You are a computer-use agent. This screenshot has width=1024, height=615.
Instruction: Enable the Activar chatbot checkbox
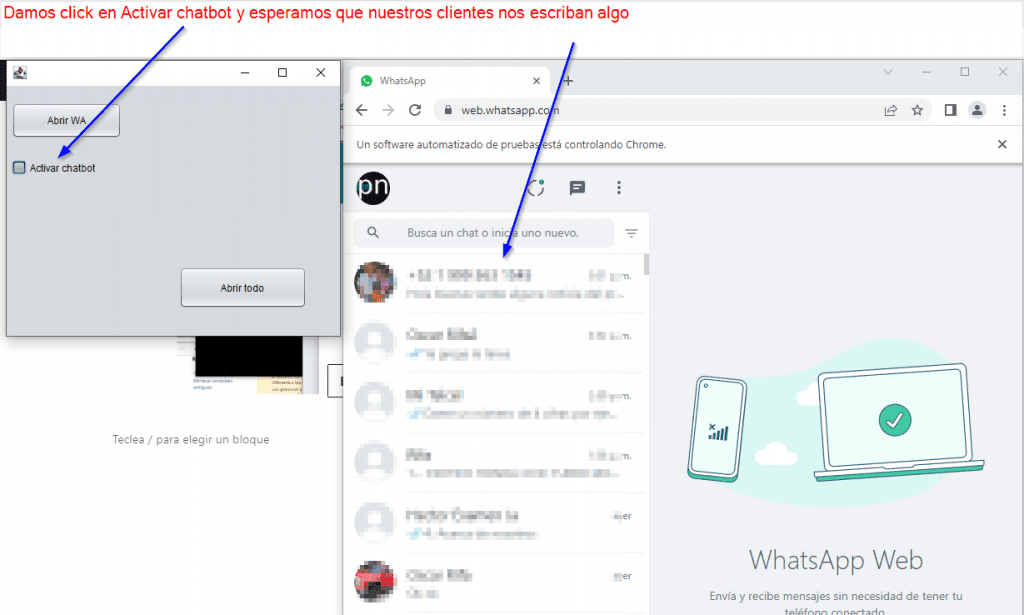click(x=19, y=168)
